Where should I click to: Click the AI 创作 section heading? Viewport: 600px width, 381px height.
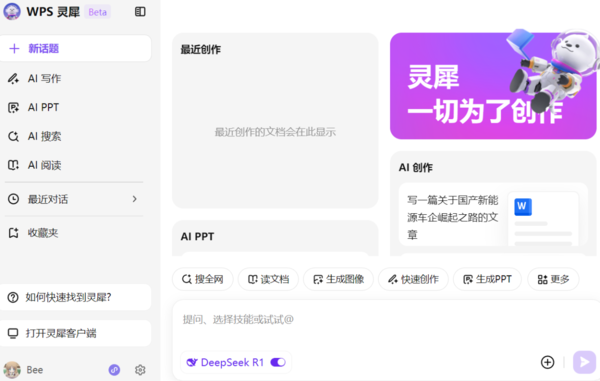pyautogui.click(x=416, y=167)
